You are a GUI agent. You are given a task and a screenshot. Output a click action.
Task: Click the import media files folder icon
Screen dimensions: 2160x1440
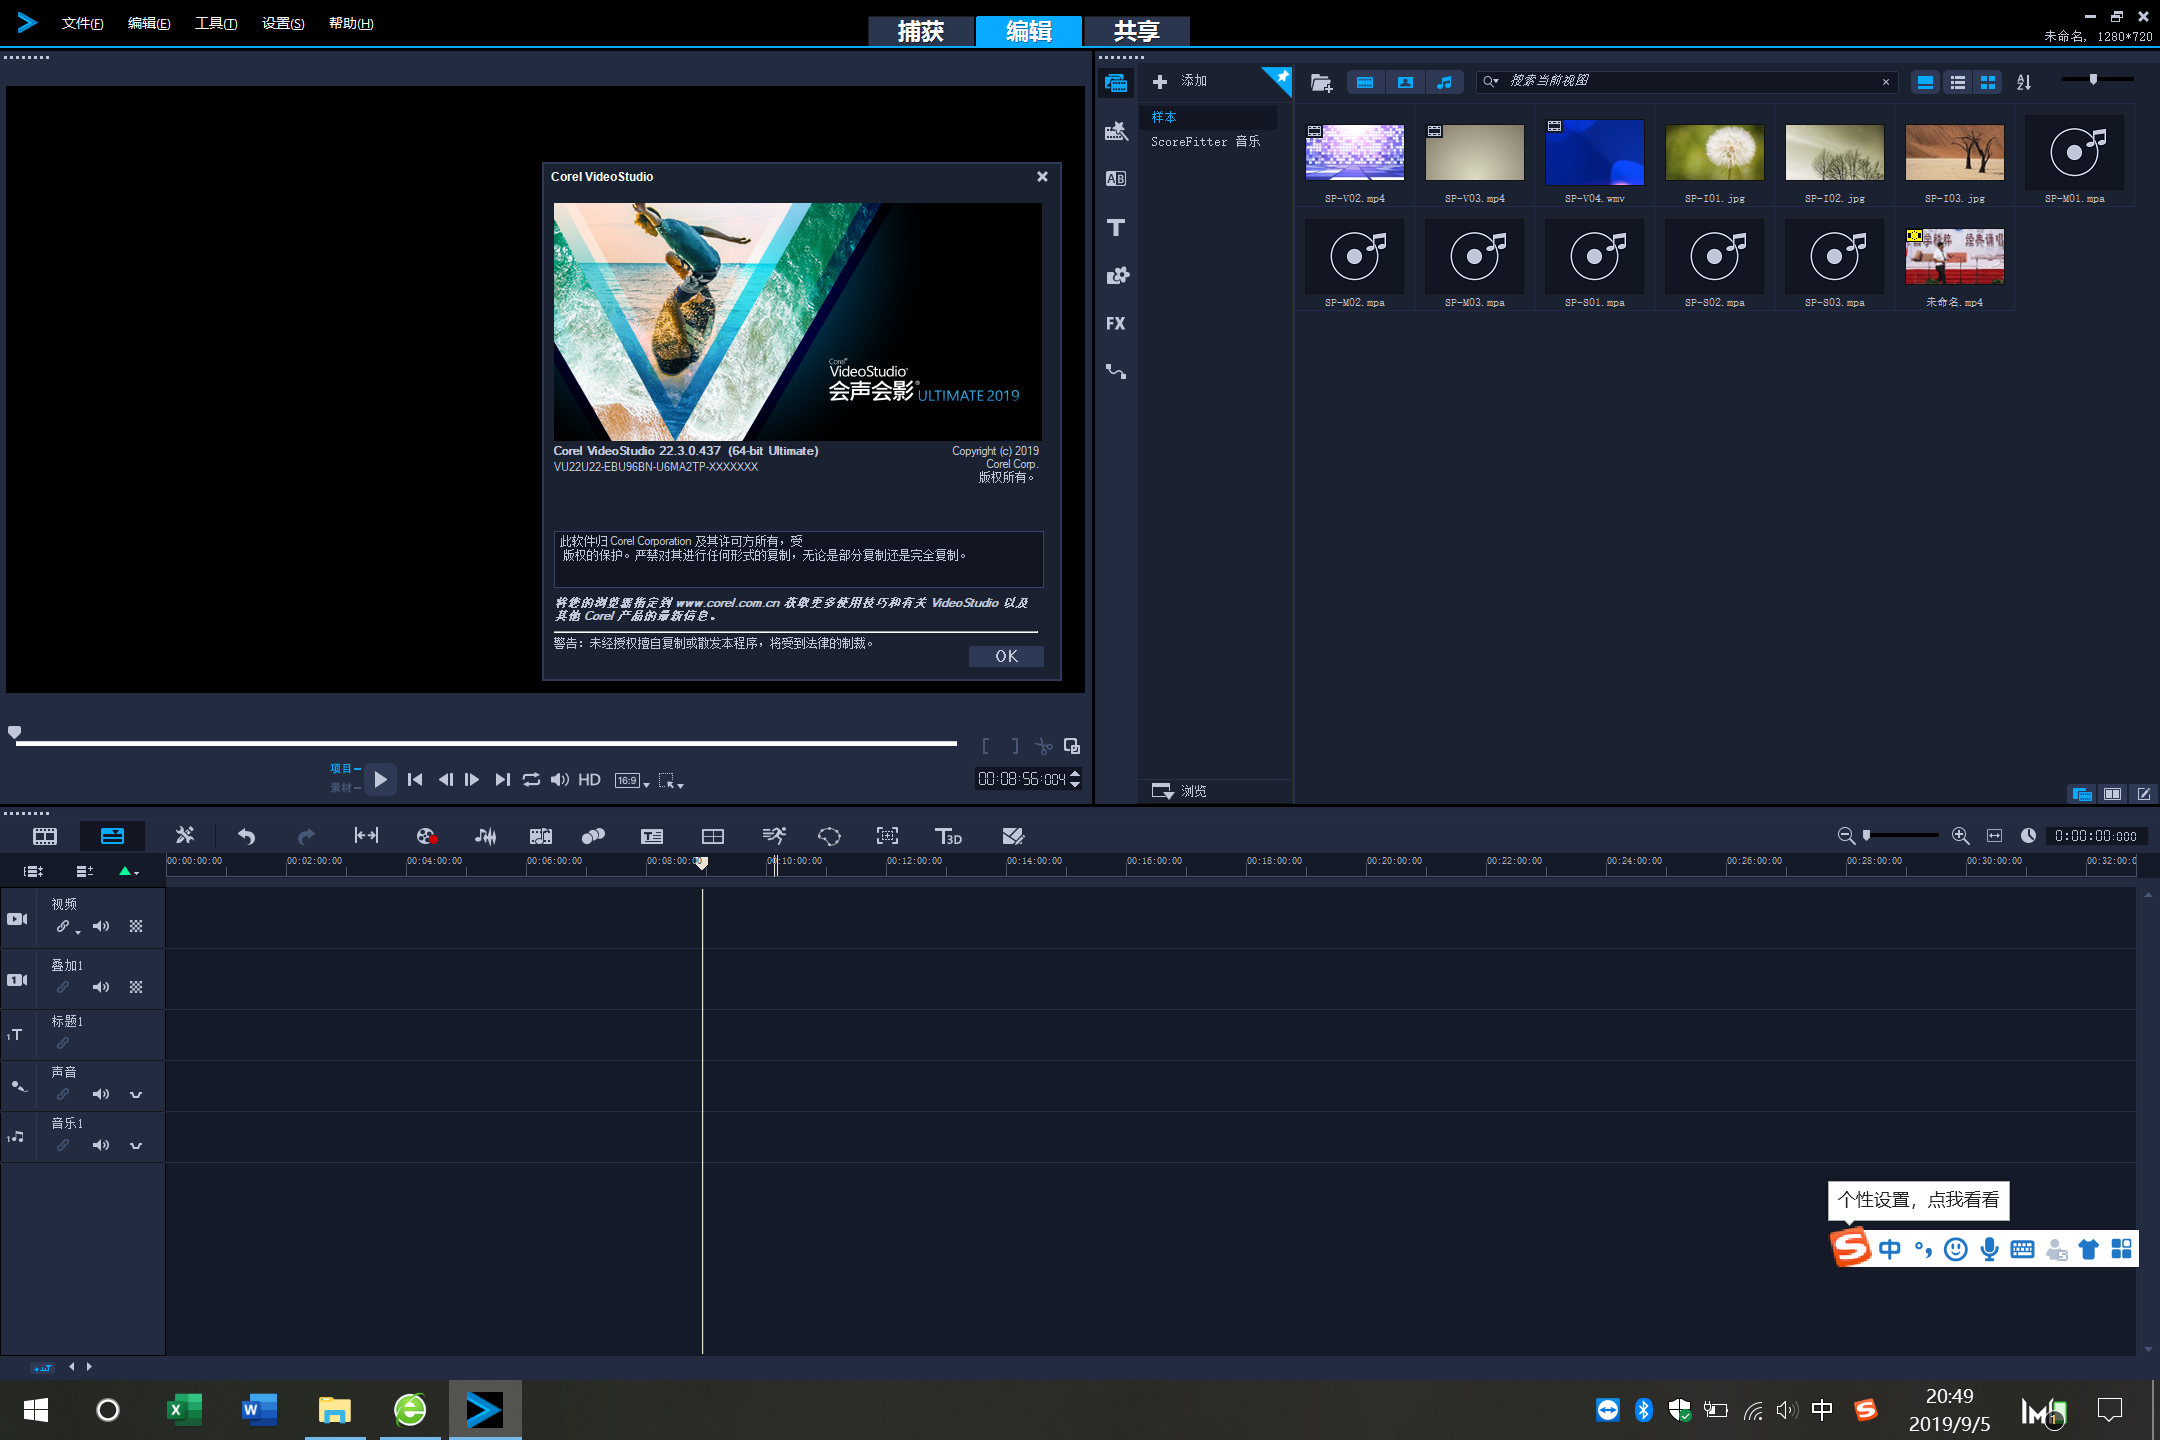tap(1321, 82)
